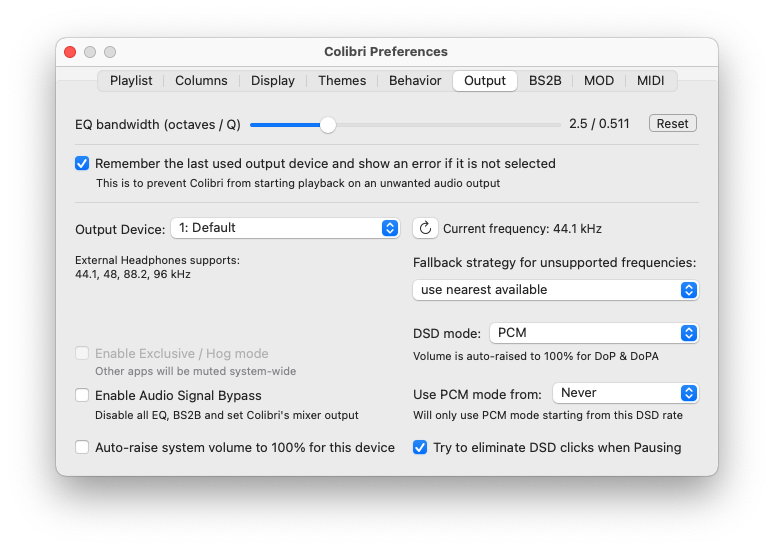The image size is (774, 550).
Task: Click the refresh frequency icon button
Action: pos(425,229)
